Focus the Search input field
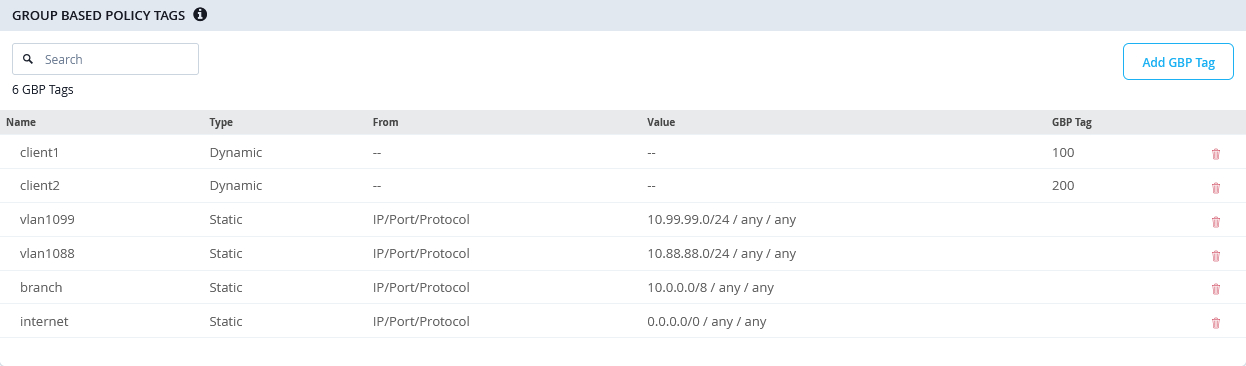This screenshot has height=366, width=1246. 105,59
